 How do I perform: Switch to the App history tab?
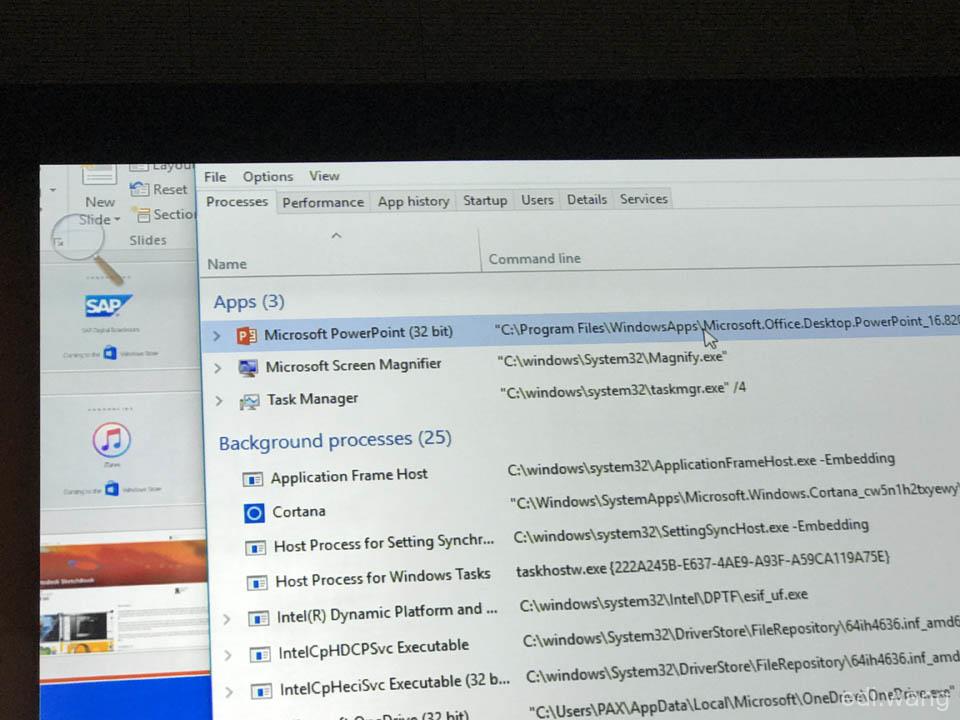[413, 201]
